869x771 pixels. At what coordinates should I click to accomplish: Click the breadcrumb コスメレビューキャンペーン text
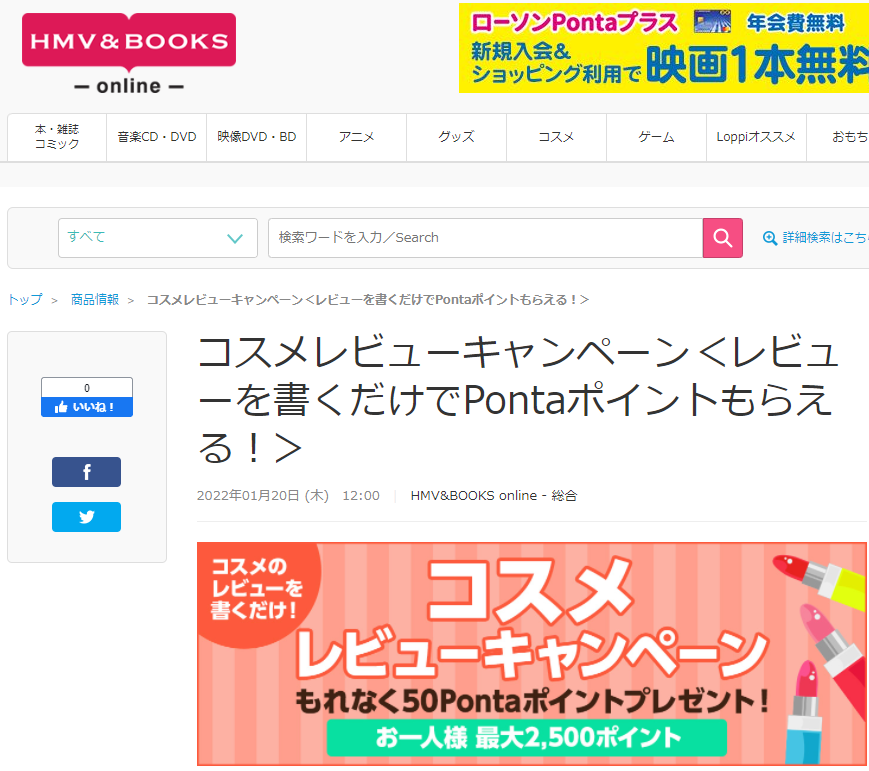pos(367,300)
